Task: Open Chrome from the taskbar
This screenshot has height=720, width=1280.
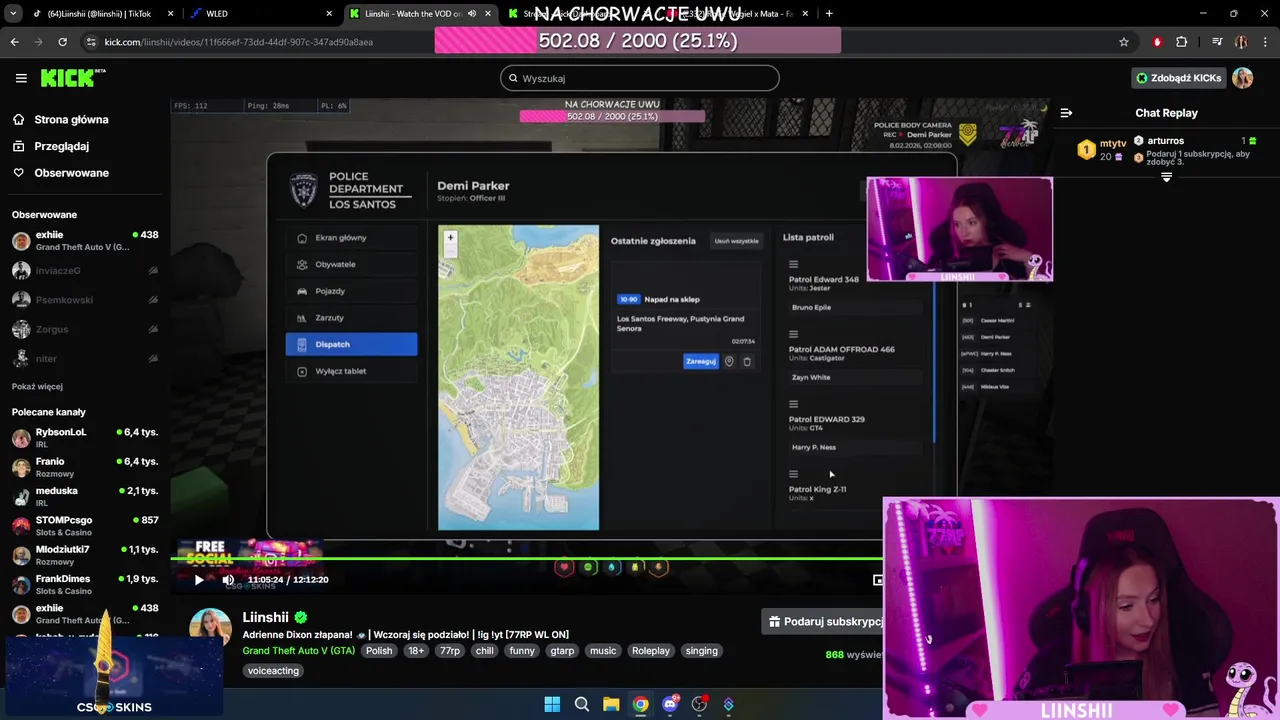Action: click(x=640, y=704)
